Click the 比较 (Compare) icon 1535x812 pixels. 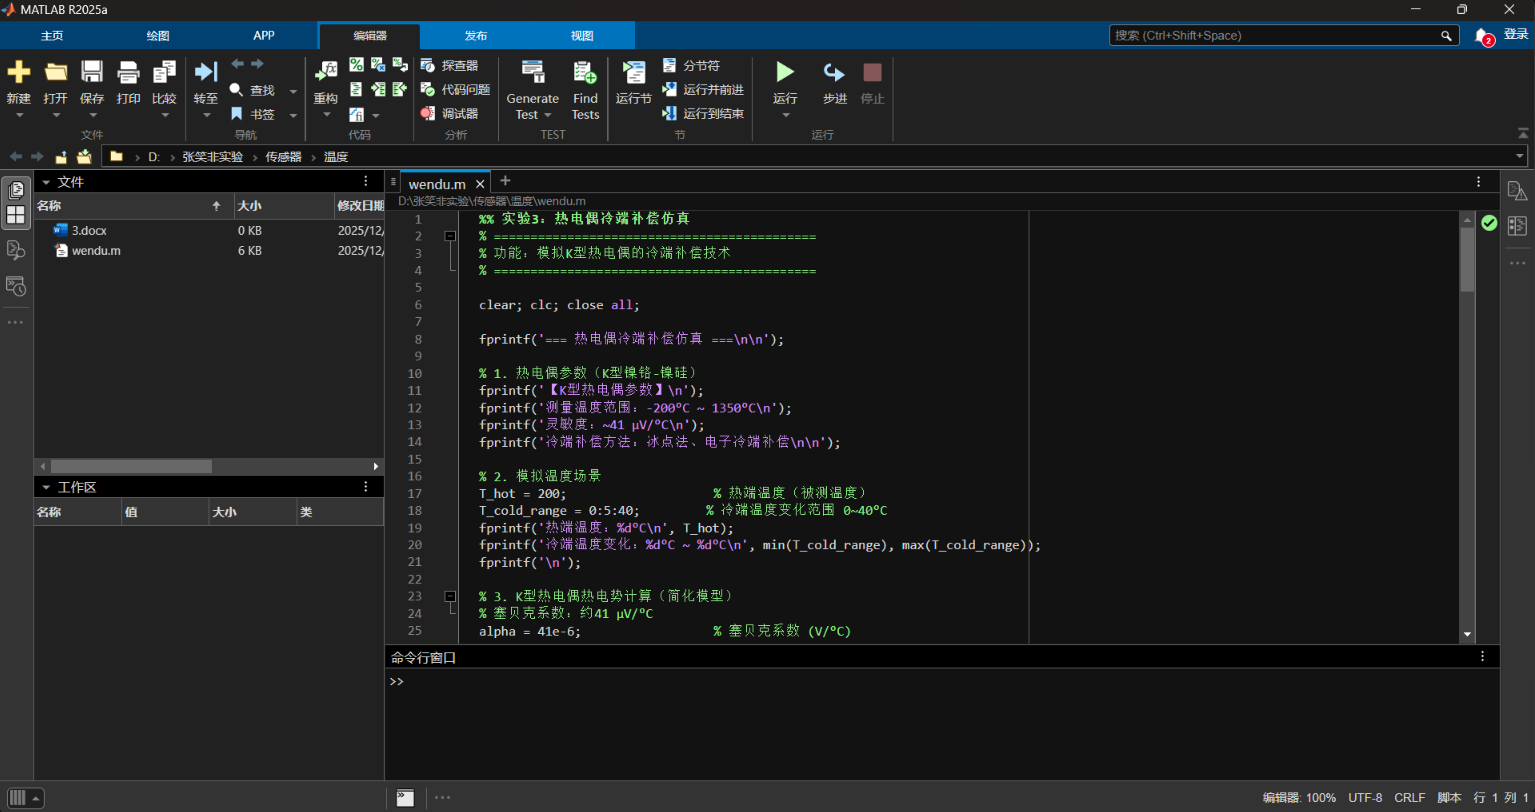tap(164, 72)
